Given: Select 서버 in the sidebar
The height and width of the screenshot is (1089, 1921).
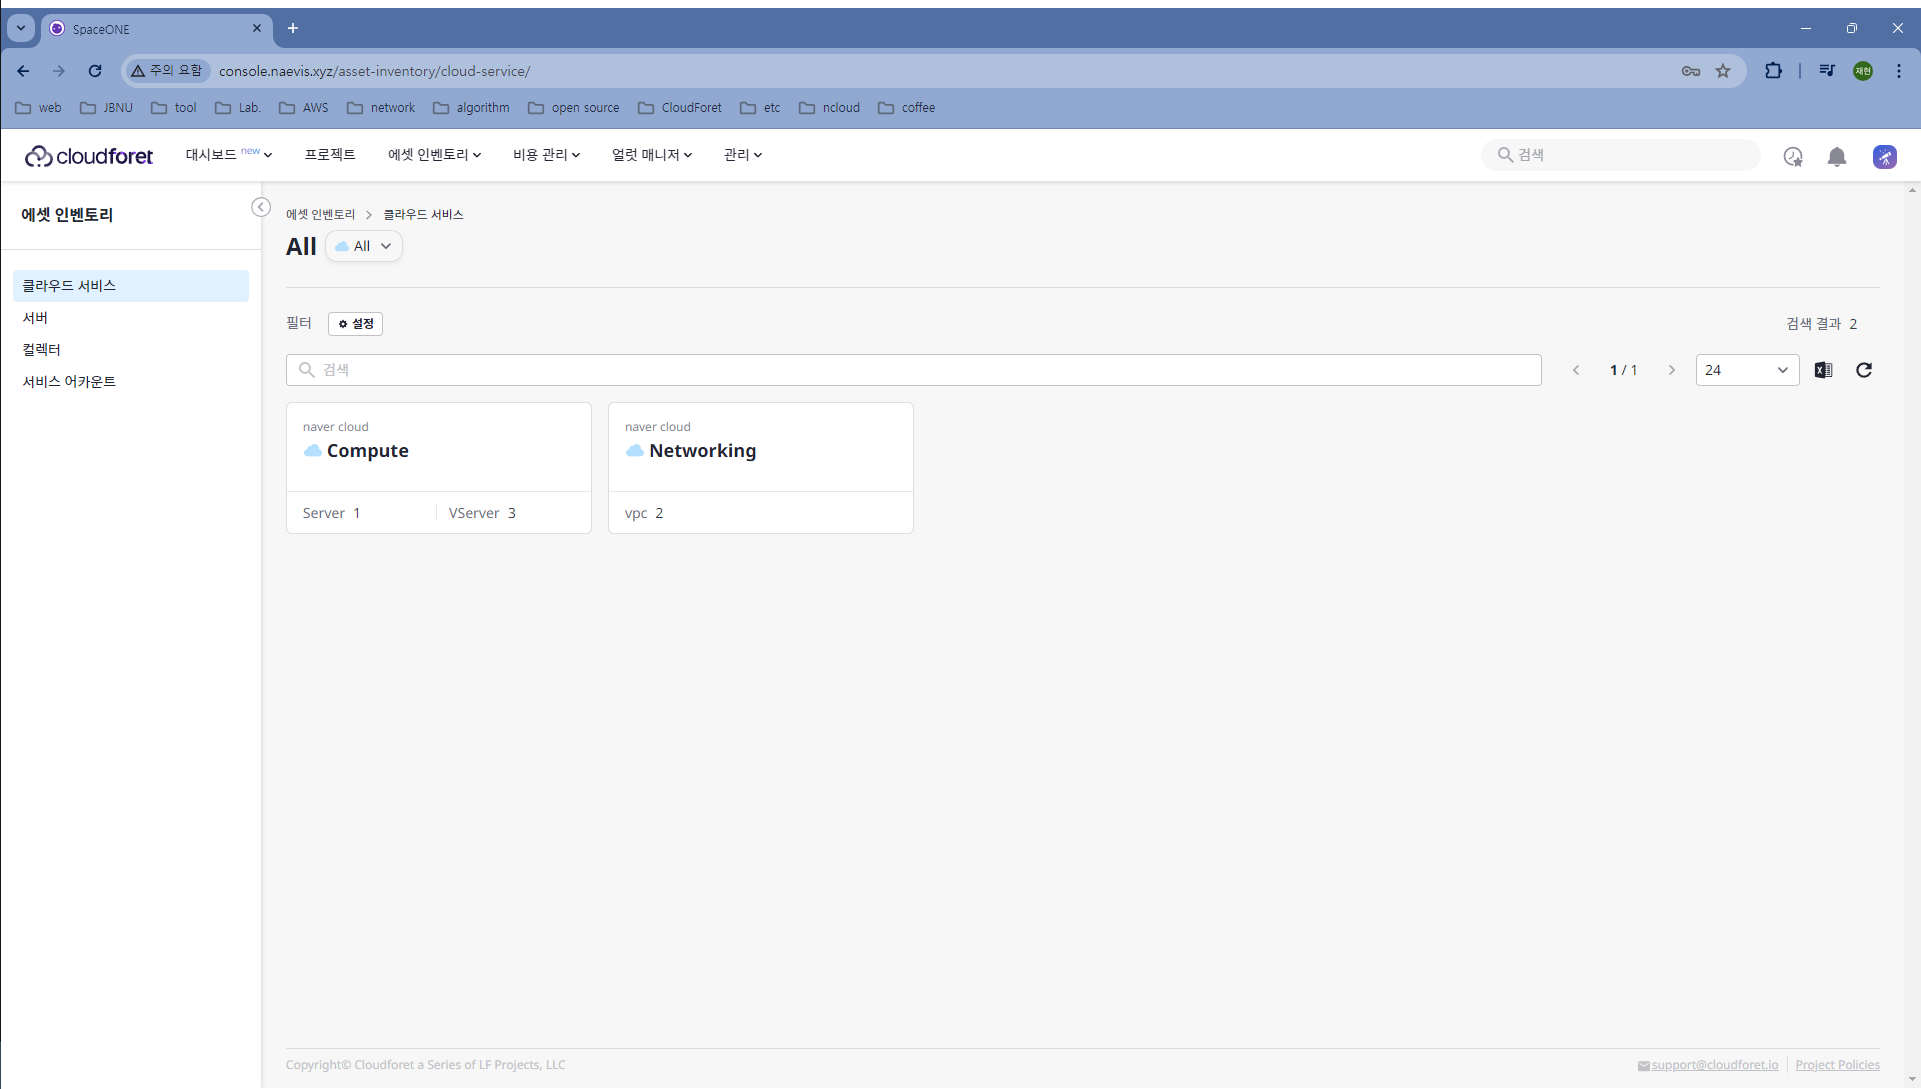Looking at the screenshot, I should click(36, 318).
